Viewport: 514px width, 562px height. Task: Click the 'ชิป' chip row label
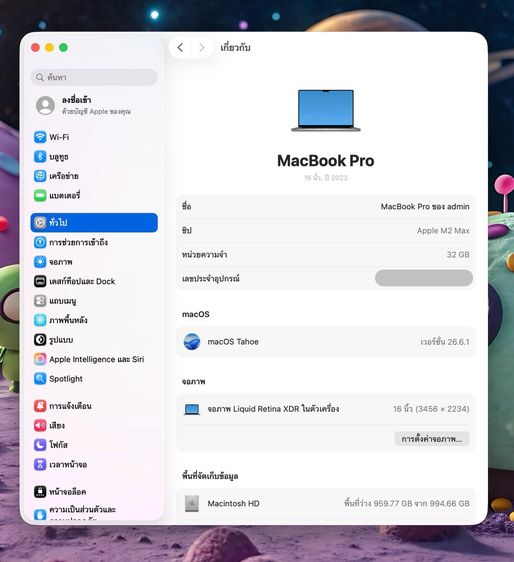[x=187, y=230]
